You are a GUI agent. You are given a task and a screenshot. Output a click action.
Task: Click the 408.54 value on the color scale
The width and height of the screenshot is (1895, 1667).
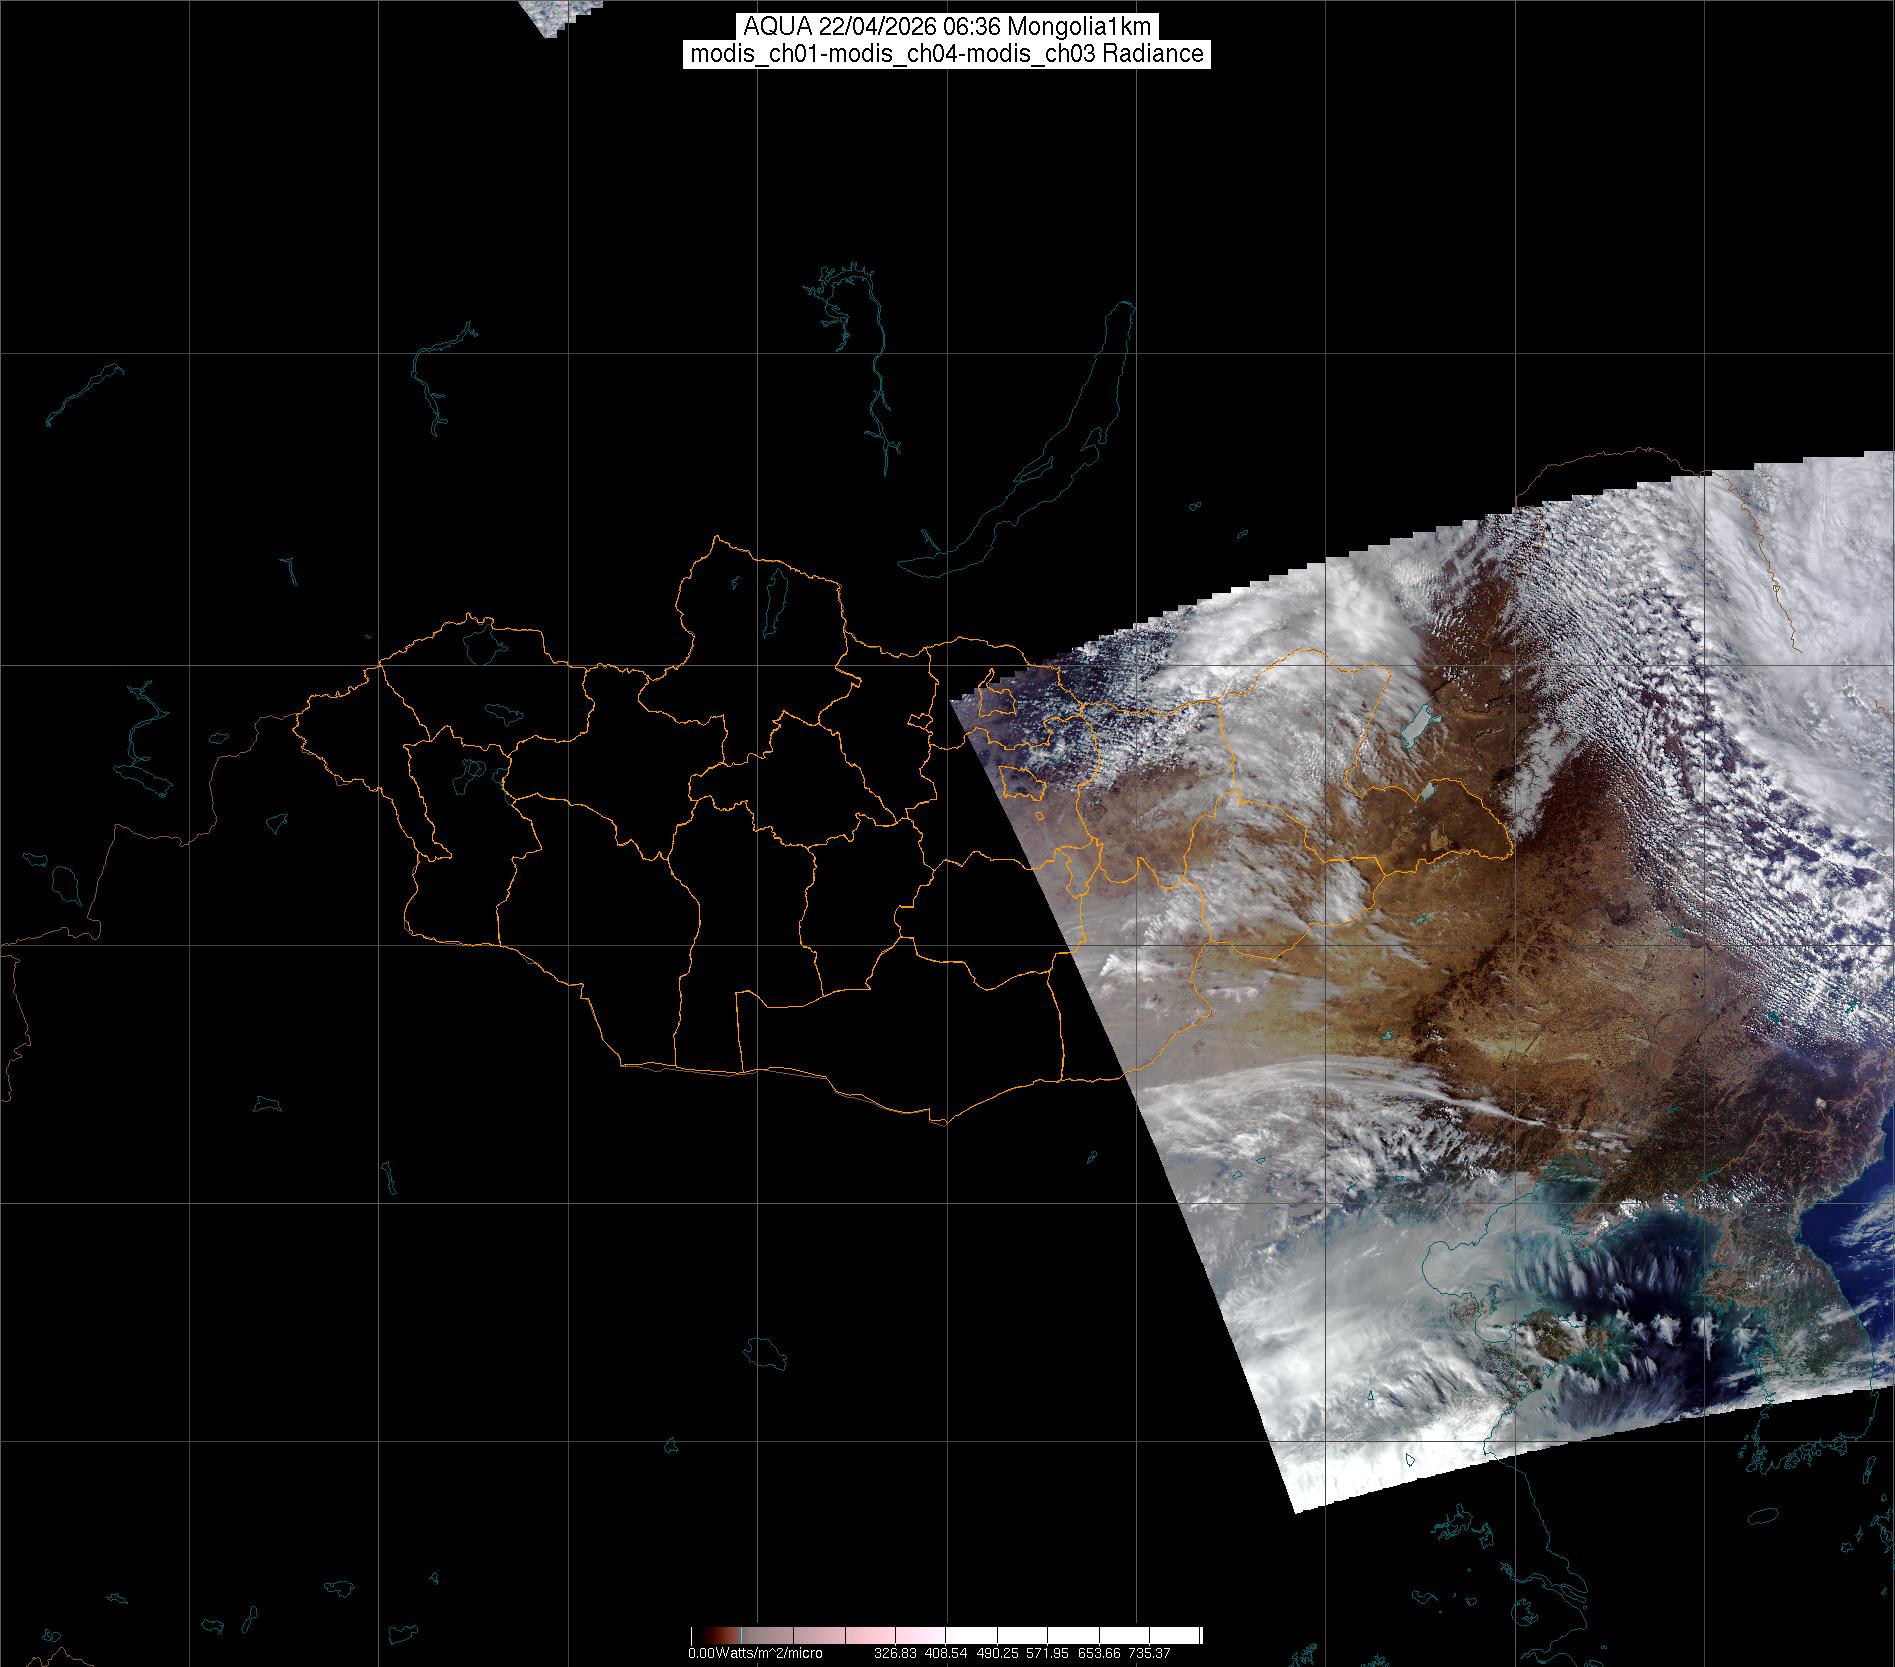tap(946, 1653)
